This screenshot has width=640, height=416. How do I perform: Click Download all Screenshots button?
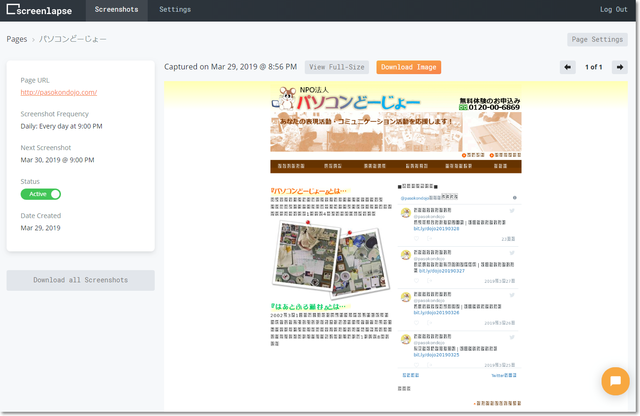coord(80,280)
